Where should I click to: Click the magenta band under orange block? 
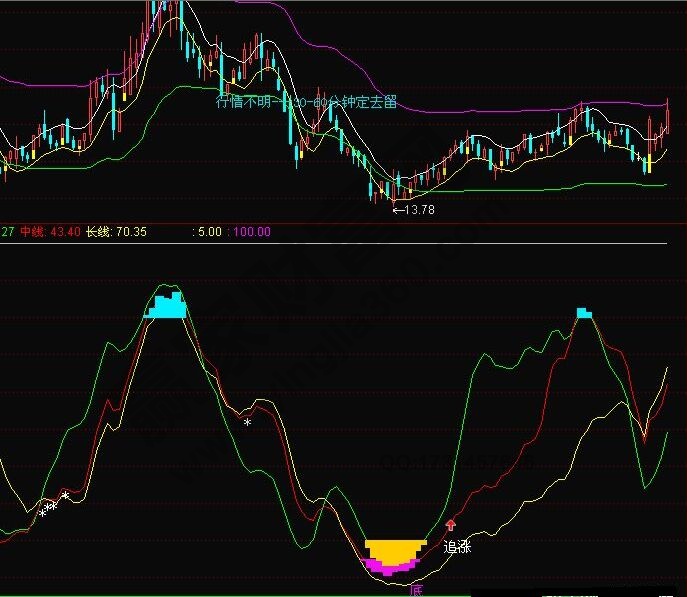(390, 568)
